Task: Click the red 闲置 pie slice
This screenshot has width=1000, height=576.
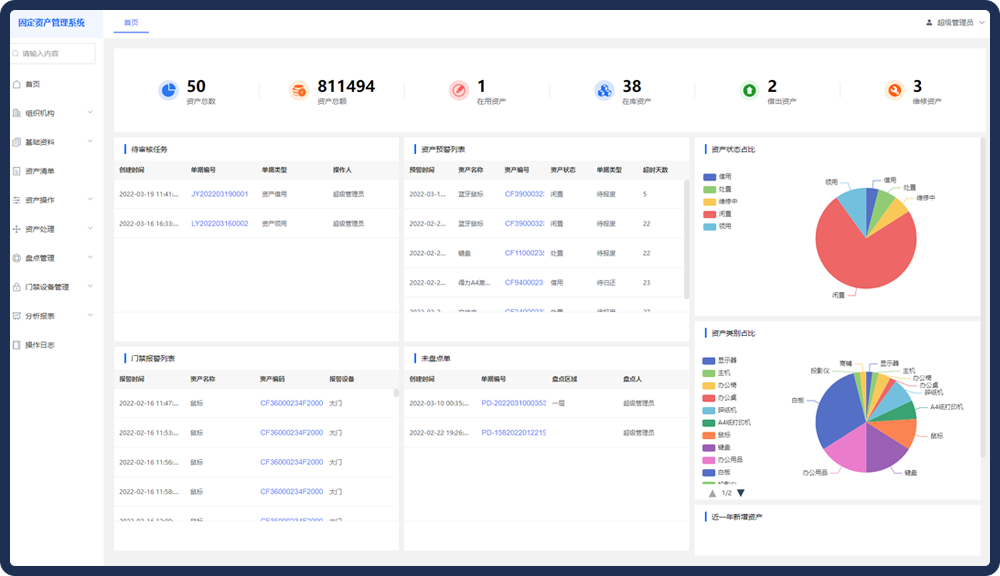Action: 861,250
